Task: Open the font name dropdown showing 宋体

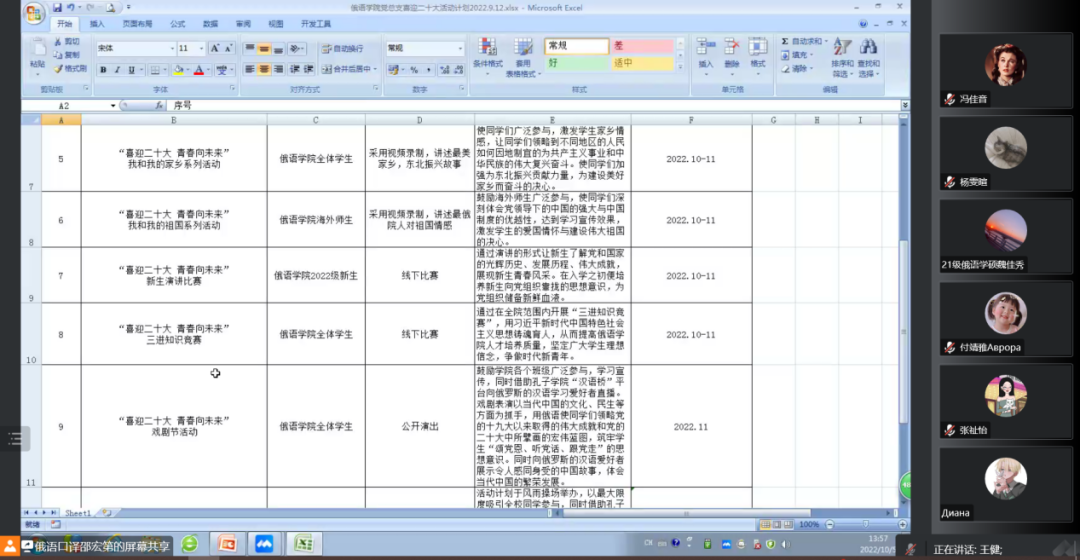Action: pos(135,48)
